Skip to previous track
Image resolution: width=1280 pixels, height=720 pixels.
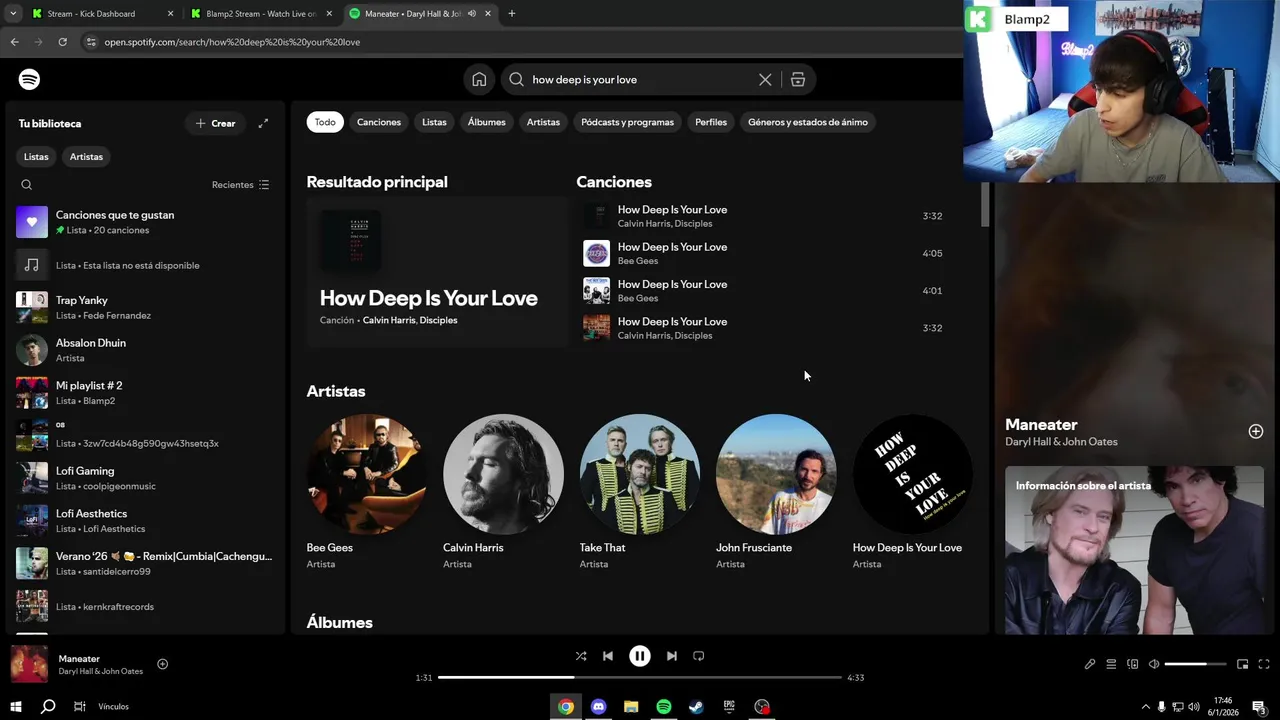(608, 656)
